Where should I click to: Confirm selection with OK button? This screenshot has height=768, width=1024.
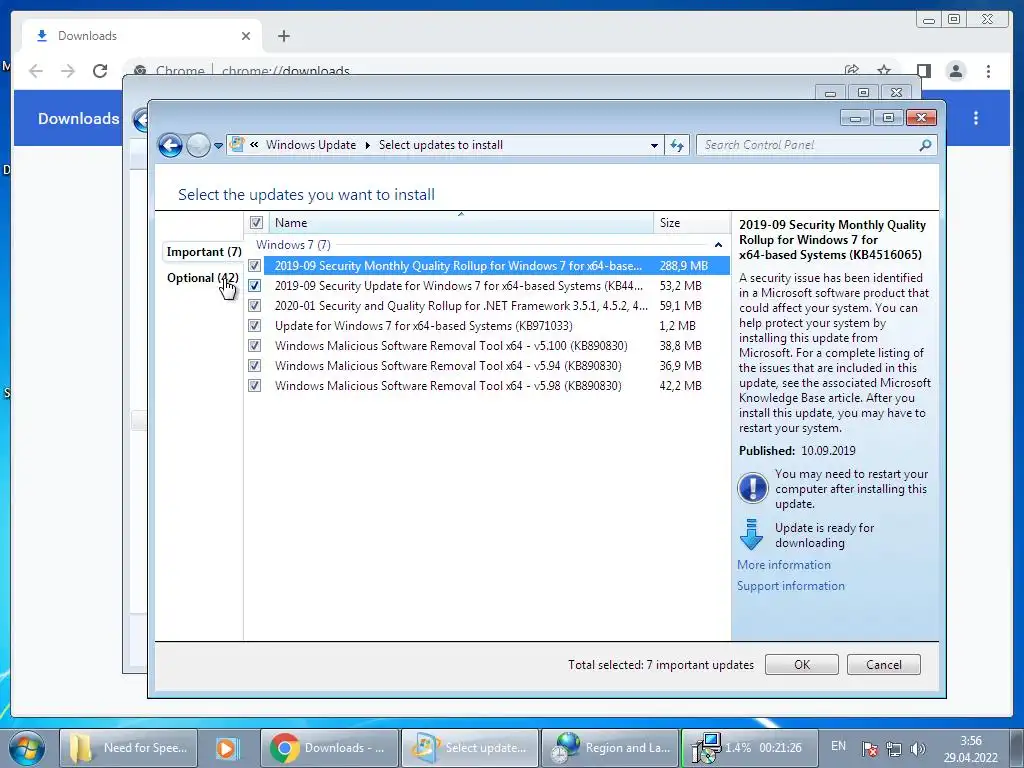coord(801,665)
